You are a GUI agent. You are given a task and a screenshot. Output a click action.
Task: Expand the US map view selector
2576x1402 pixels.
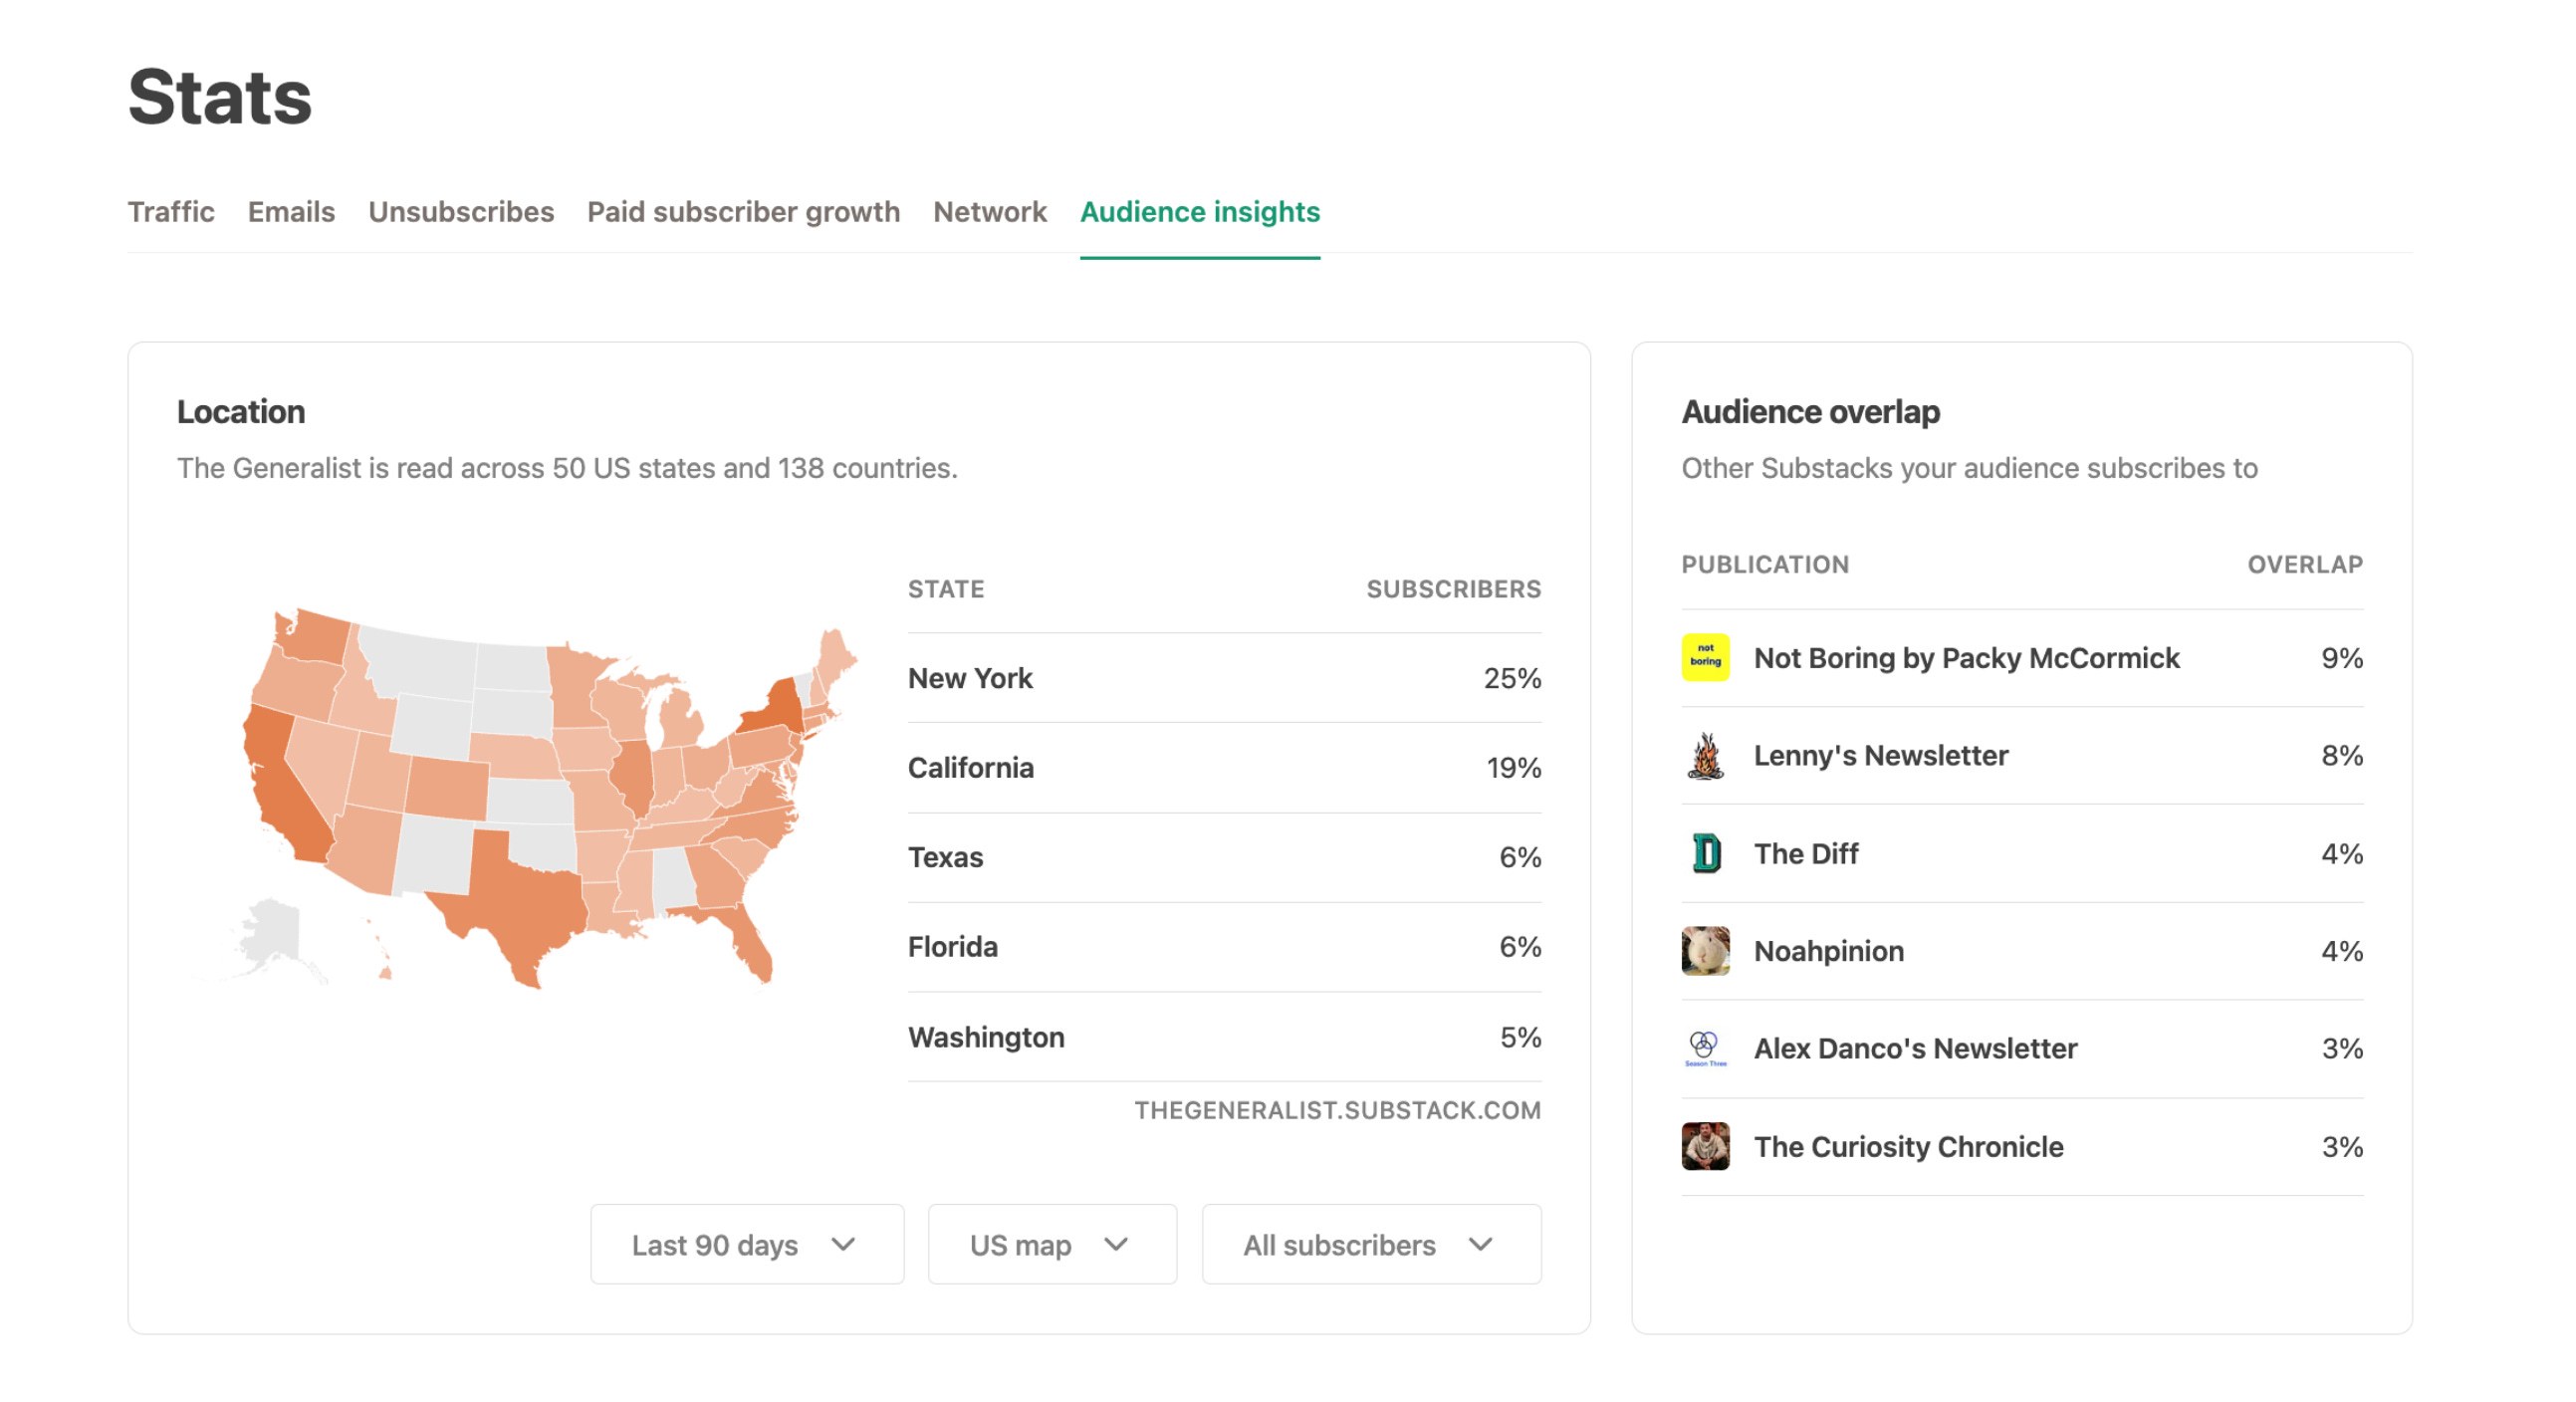point(1051,1244)
